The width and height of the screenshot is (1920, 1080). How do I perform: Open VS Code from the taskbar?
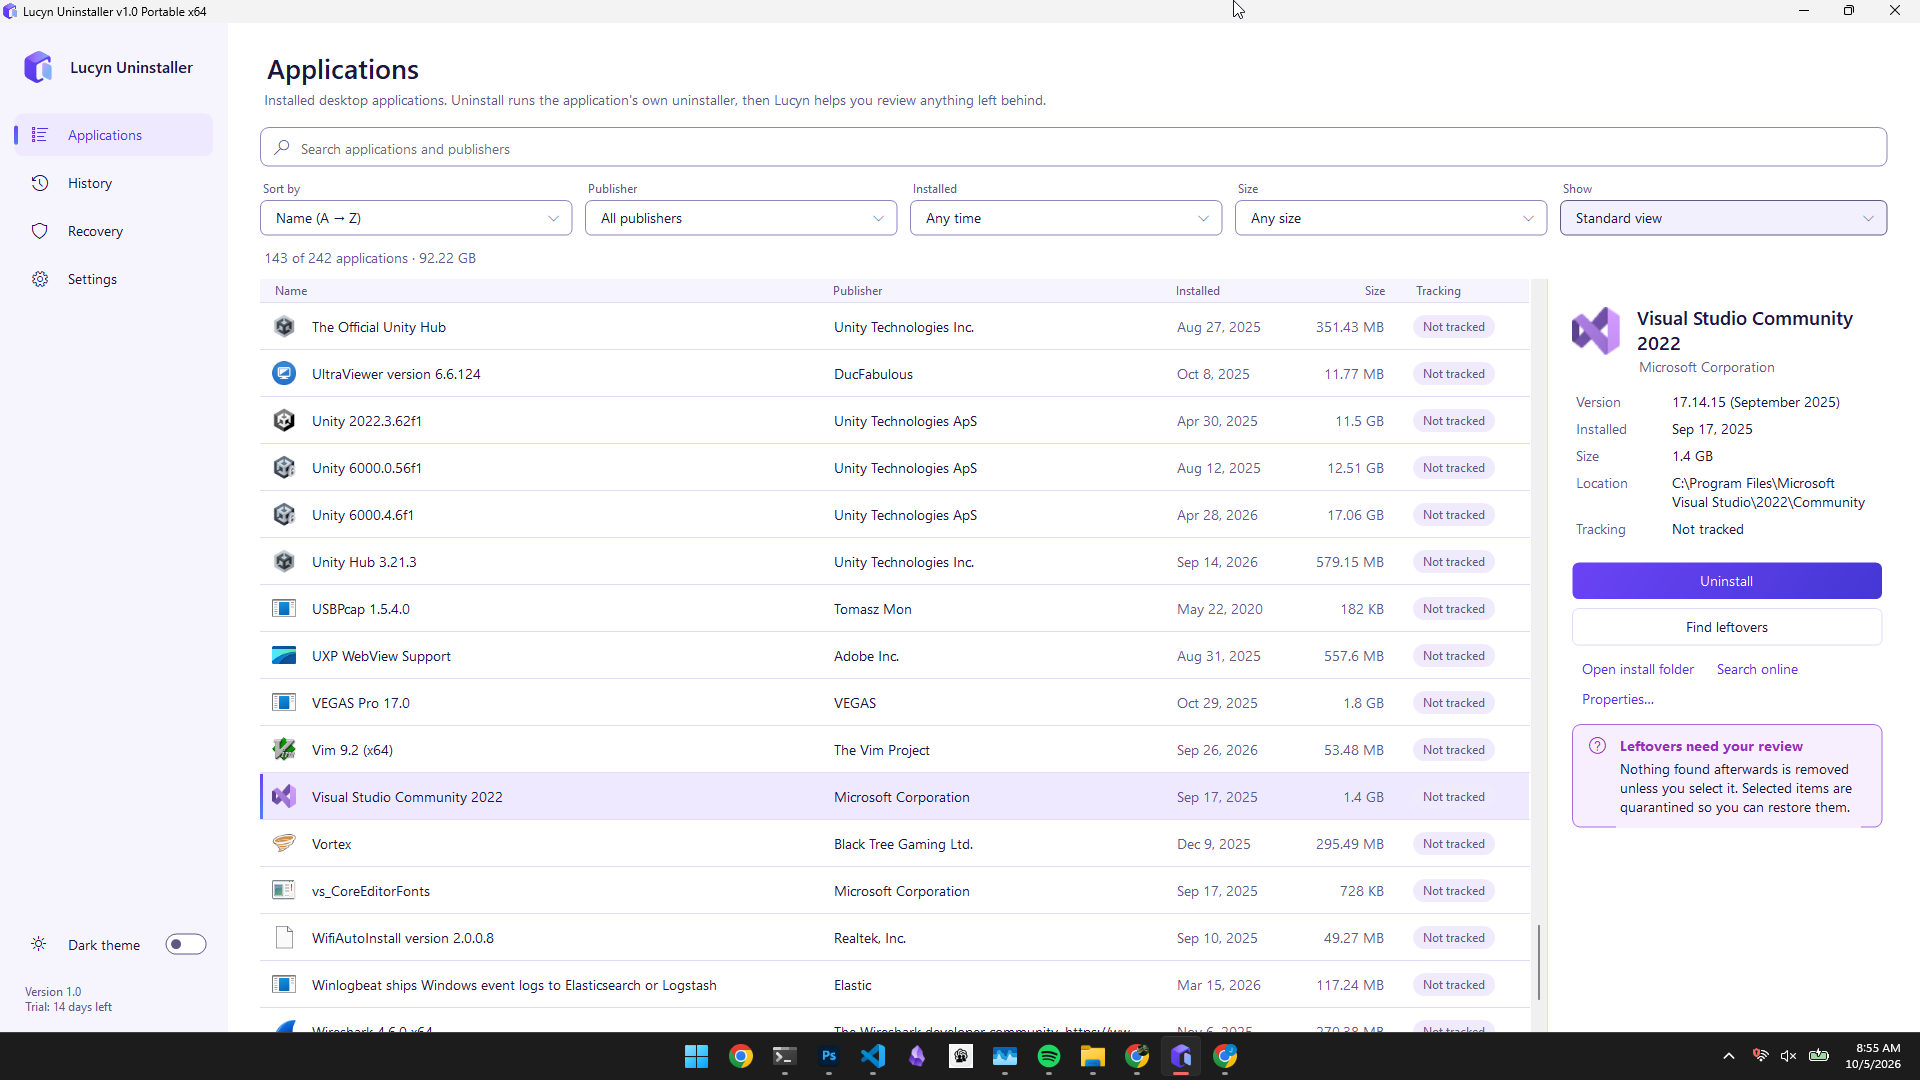coord(873,1056)
